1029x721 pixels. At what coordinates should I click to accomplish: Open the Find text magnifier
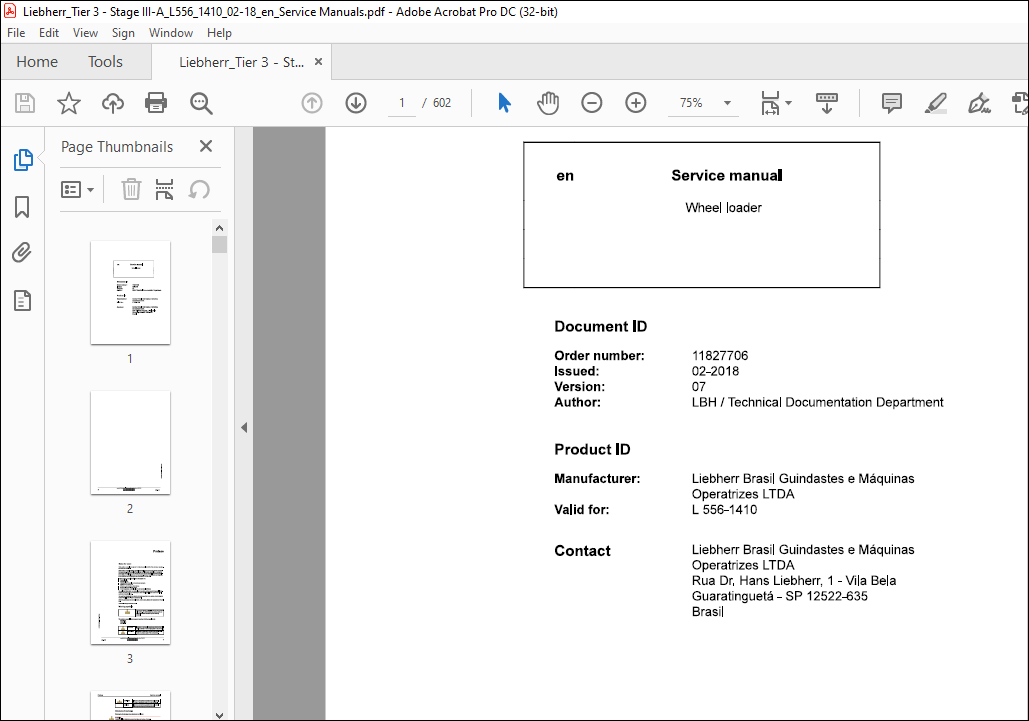click(201, 103)
